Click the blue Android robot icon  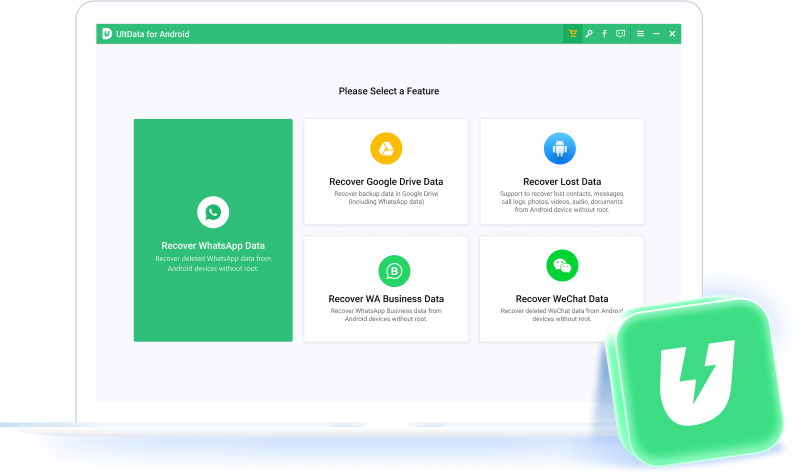pos(561,149)
